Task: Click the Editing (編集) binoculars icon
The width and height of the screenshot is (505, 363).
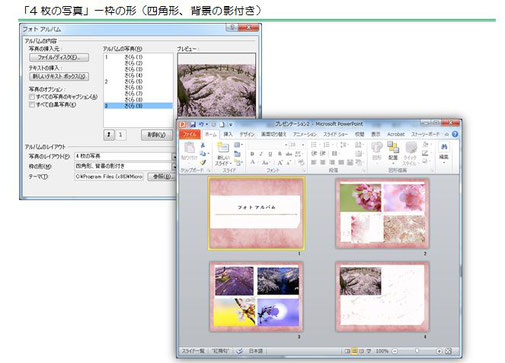Action: [x=444, y=147]
